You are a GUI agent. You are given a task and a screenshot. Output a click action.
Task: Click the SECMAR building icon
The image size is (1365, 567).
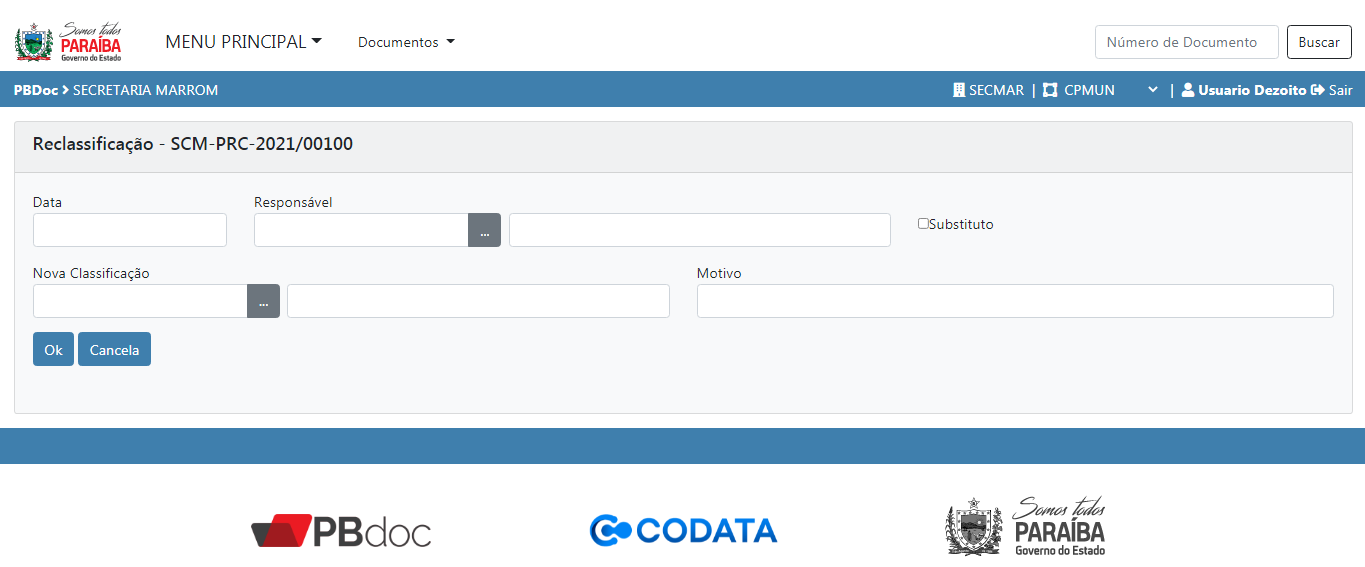[959, 90]
